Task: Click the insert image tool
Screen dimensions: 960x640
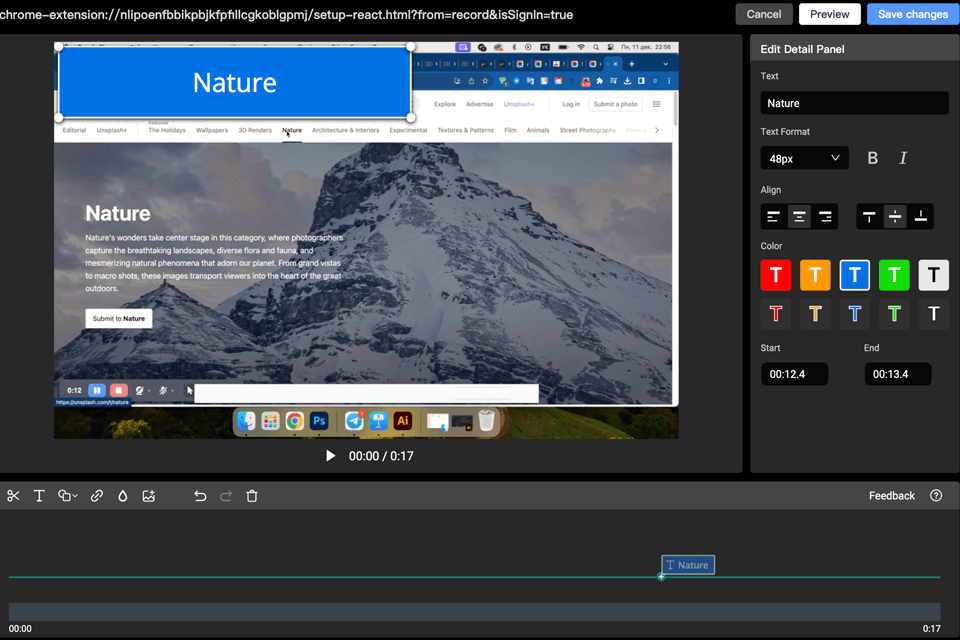Action: tap(149, 496)
